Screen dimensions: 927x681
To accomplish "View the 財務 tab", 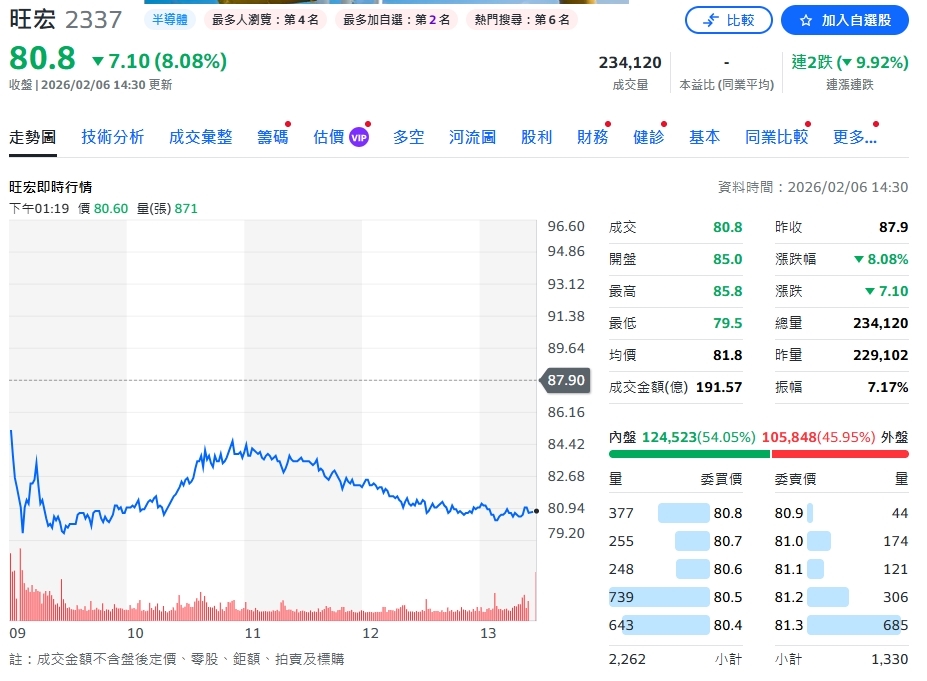I will (592, 137).
